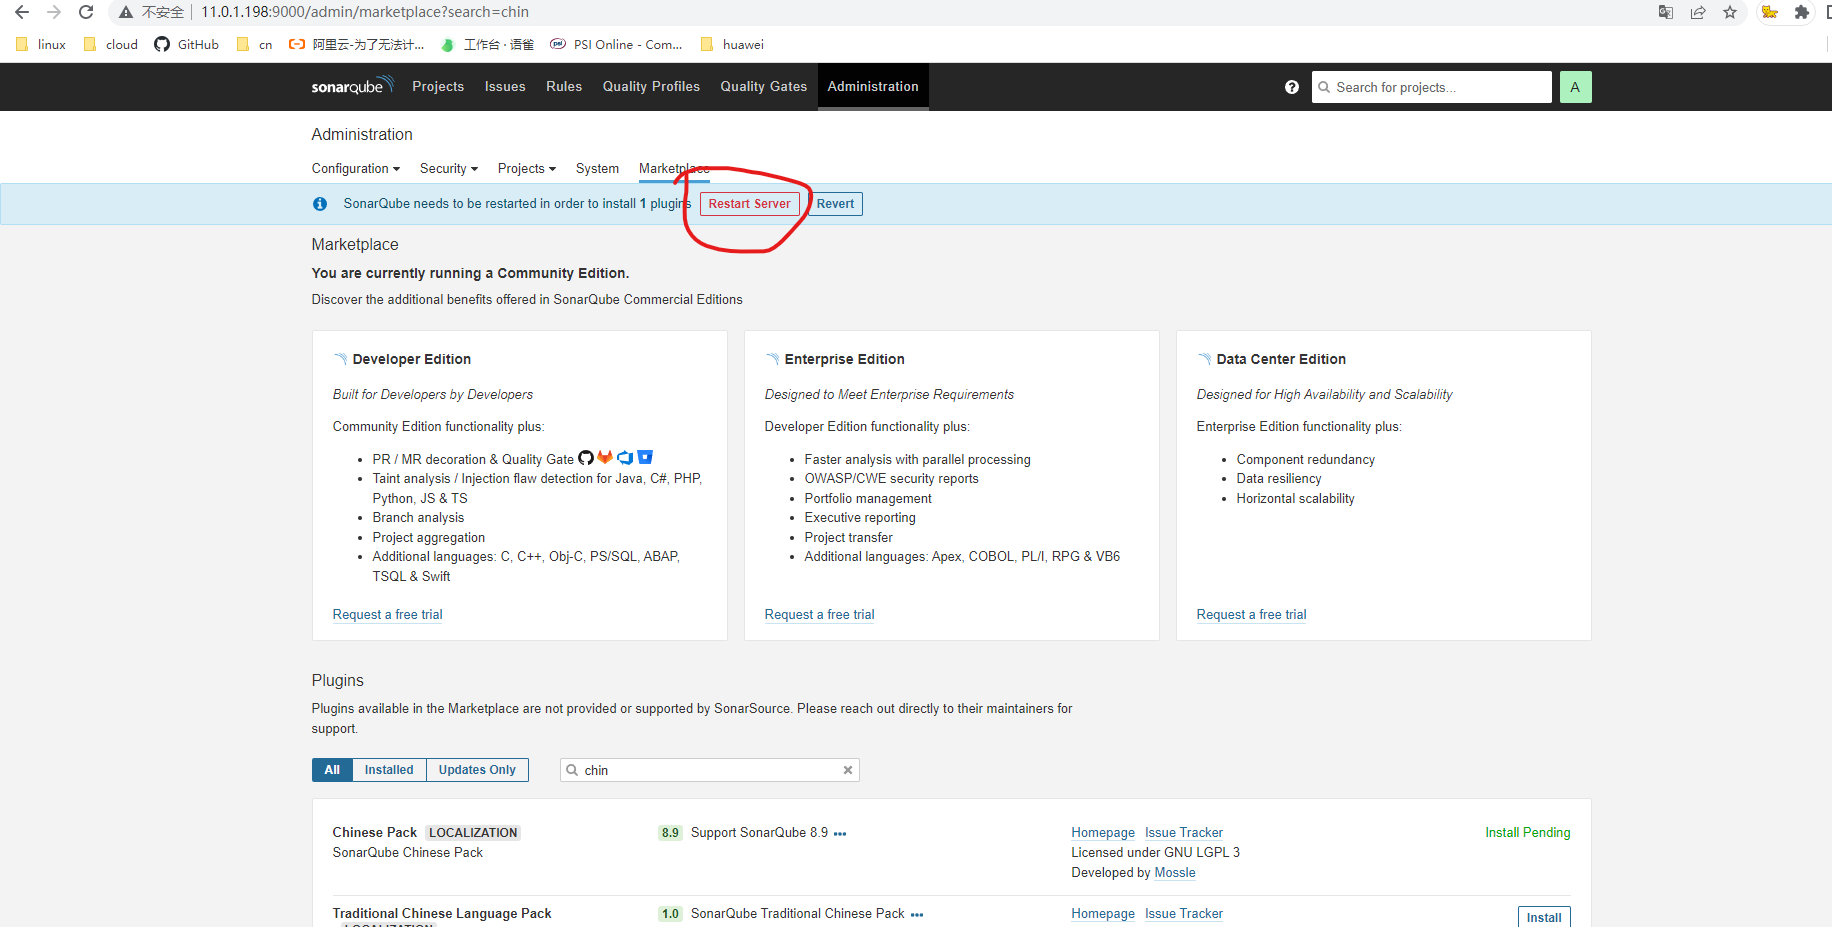
Task: Click the share page icon
Action: click(1698, 12)
